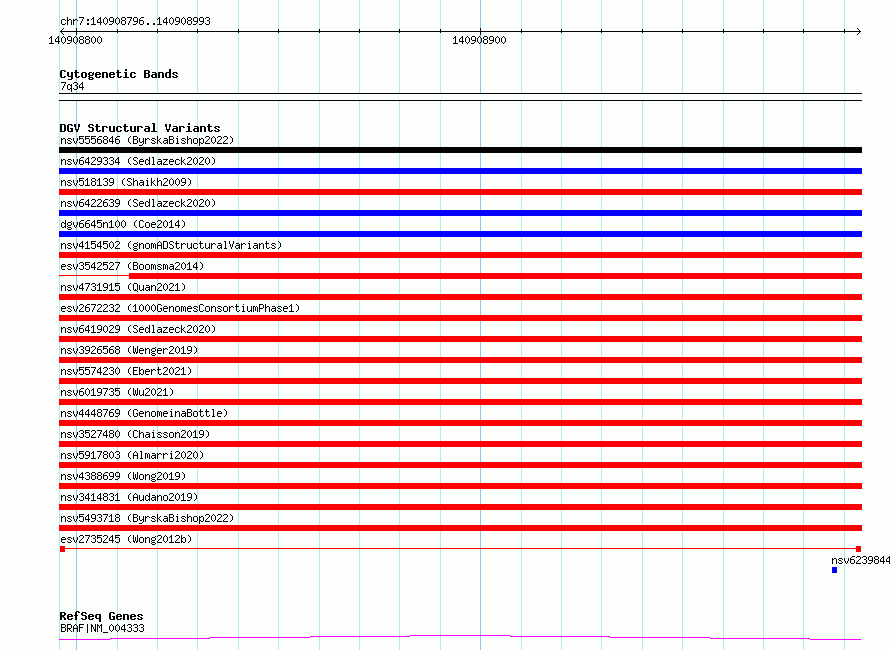Click the 140908900 ruler coordinate
Image resolution: width=890 pixels, height=650 pixels.
[x=479, y=40]
